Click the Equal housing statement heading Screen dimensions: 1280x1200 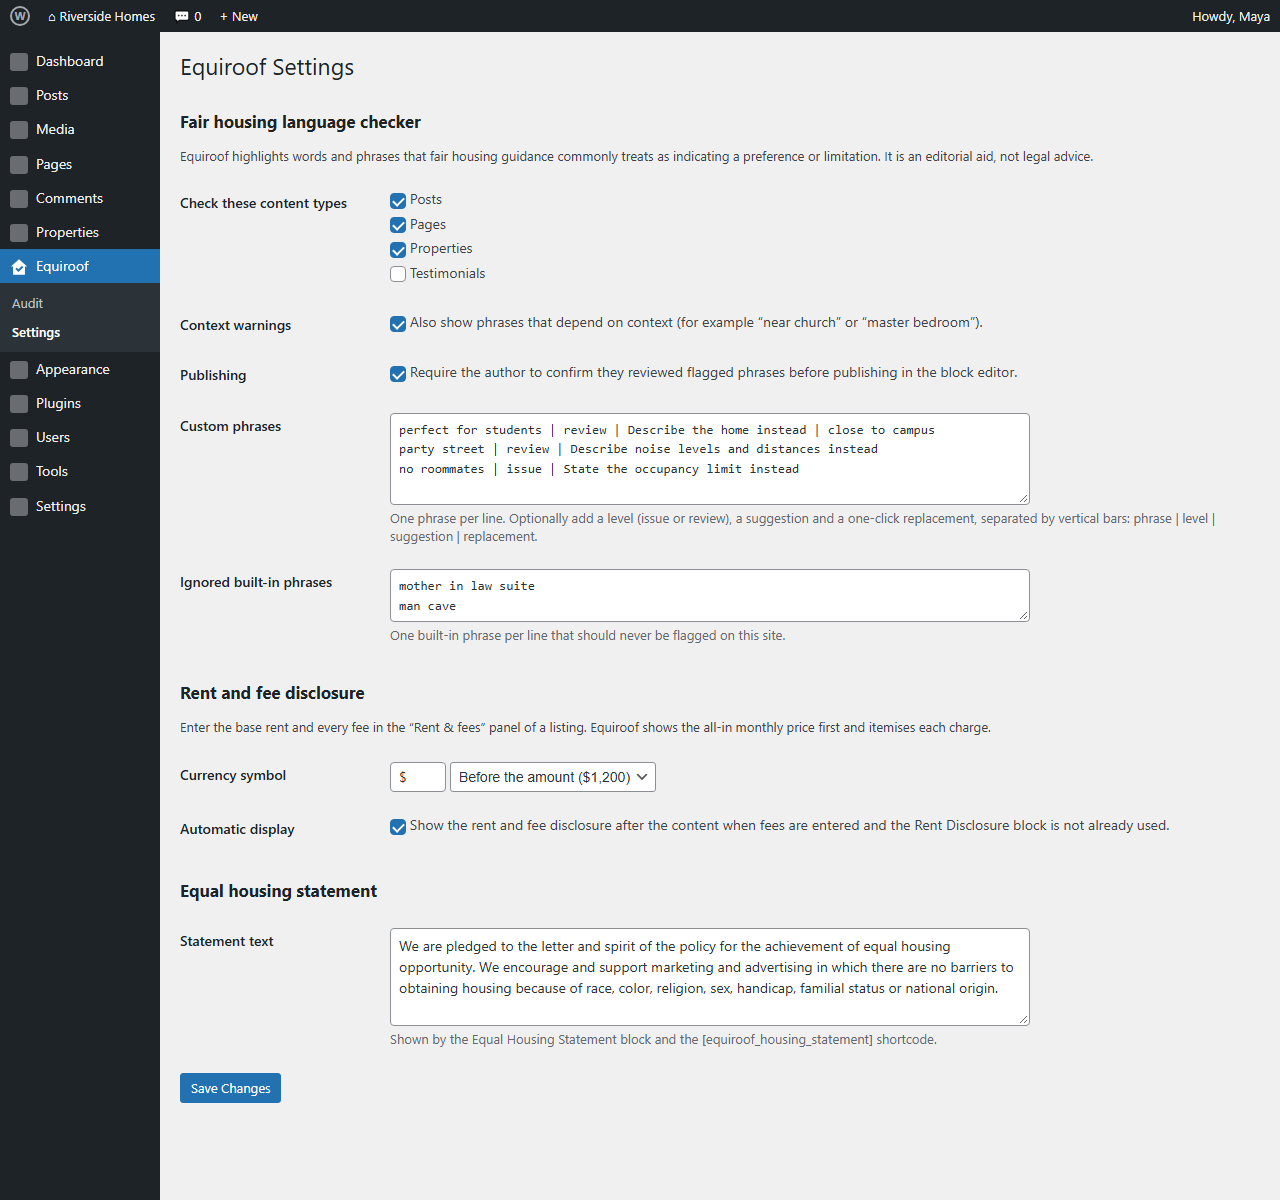click(x=278, y=891)
